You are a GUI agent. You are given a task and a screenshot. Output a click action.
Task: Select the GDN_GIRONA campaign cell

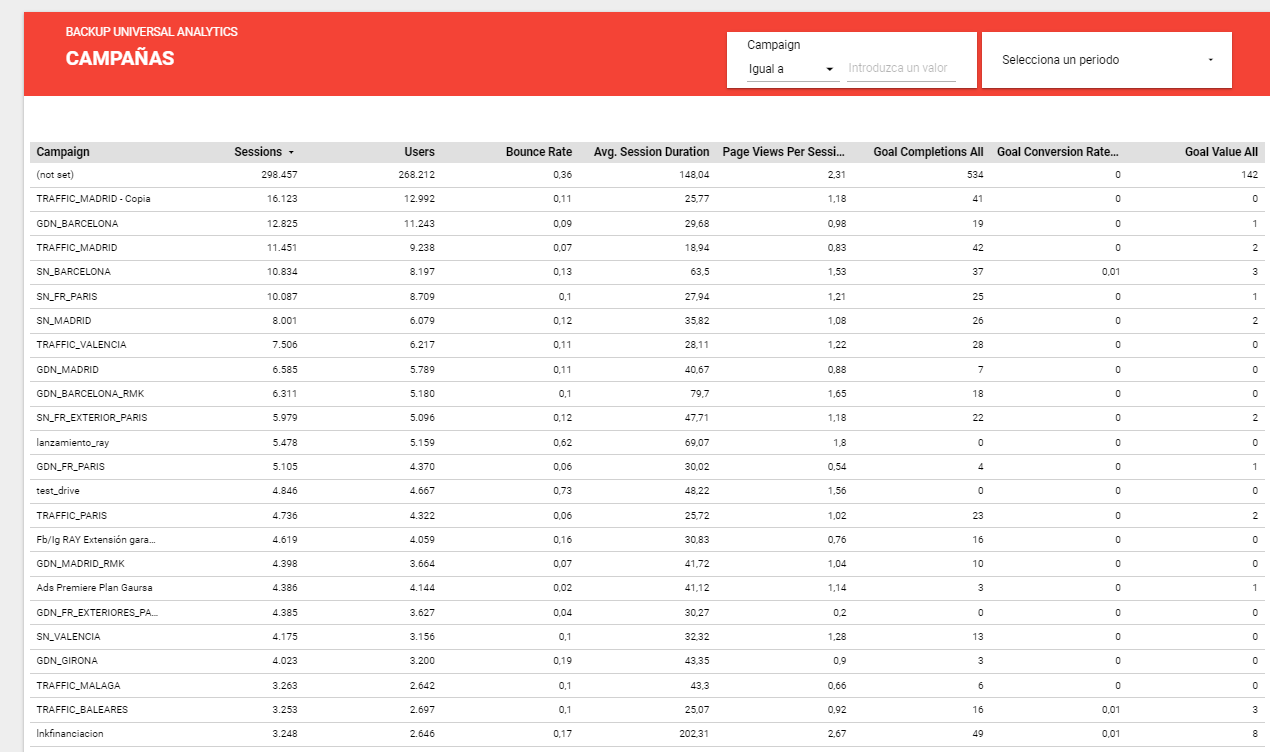(67, 660)
